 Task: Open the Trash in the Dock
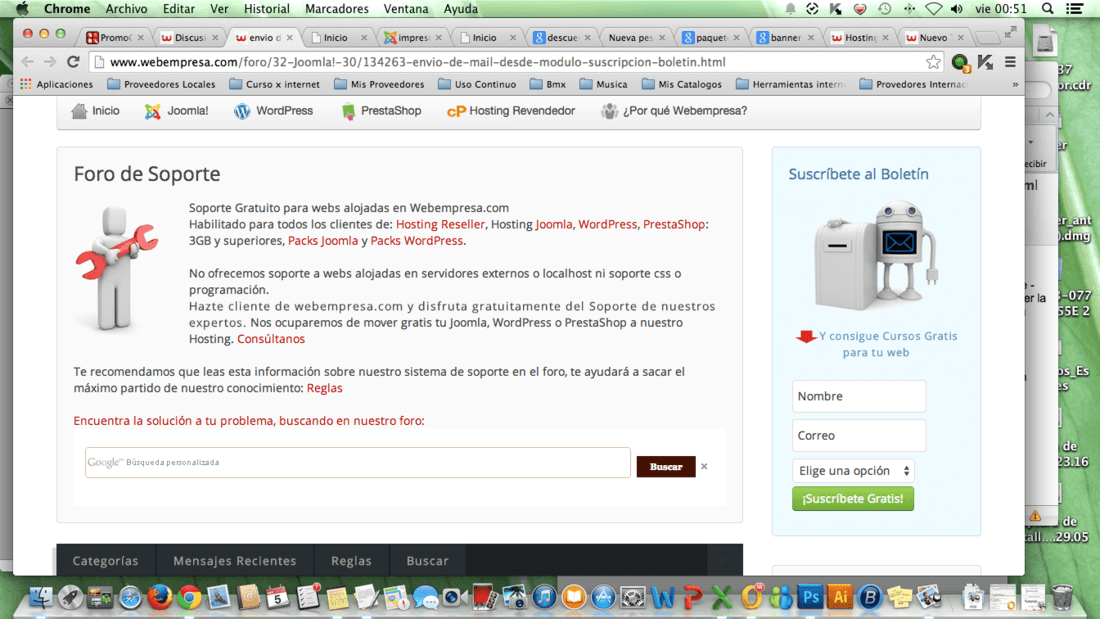tap(1062, 597)
